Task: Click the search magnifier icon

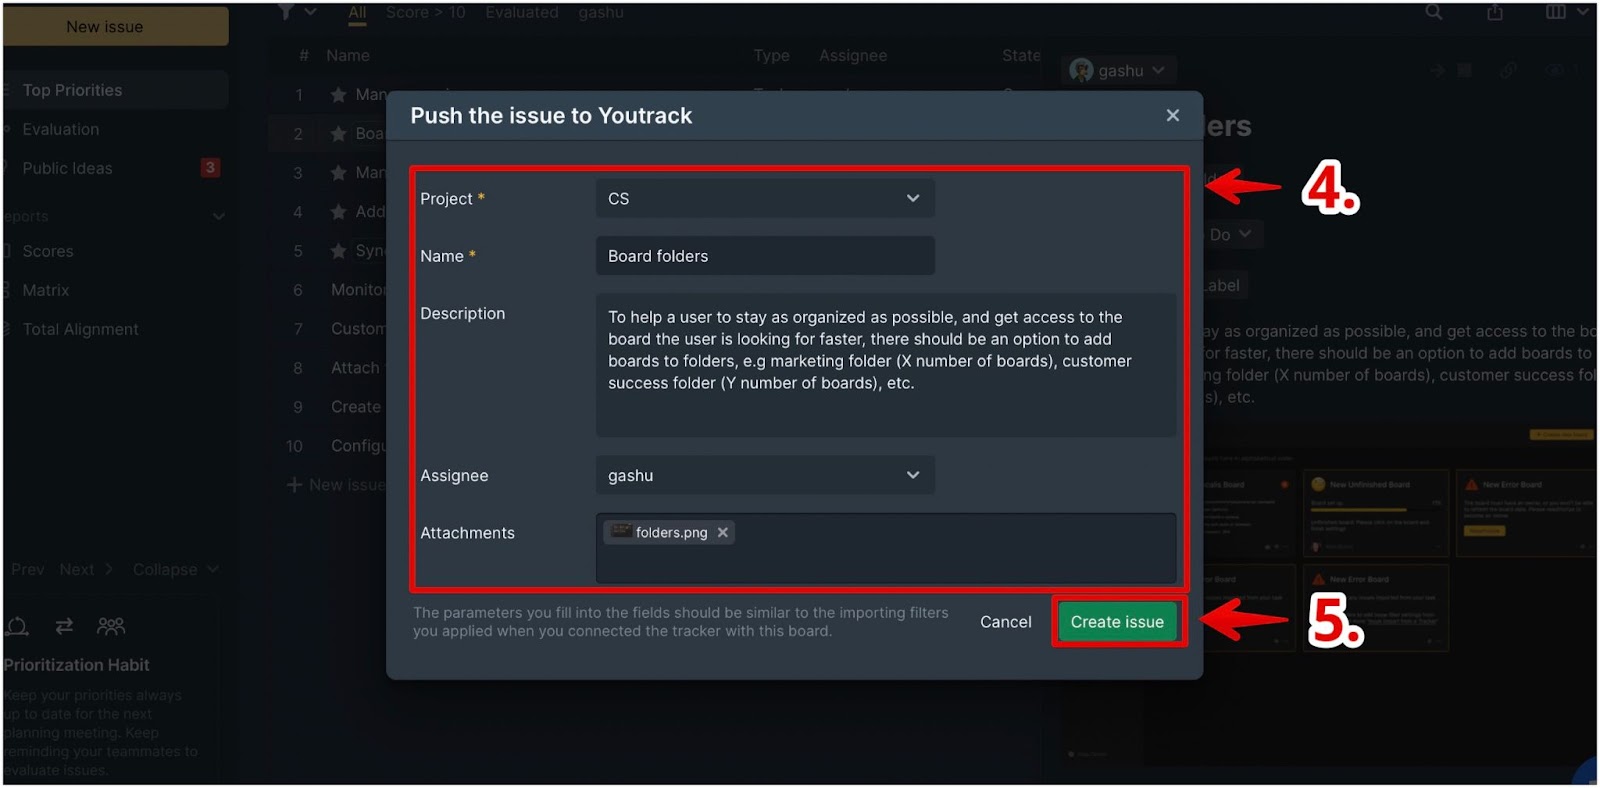Action: (1433, 12)
